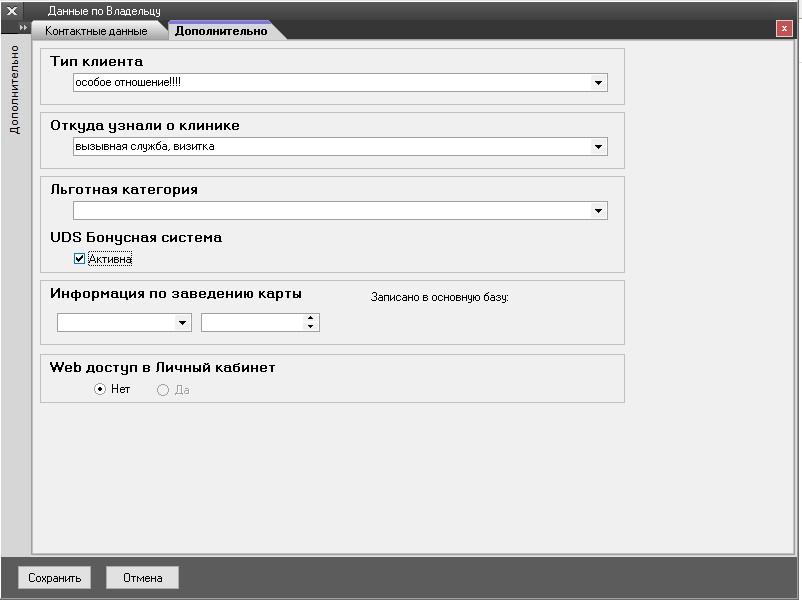Click the особое отношение!!!! client type field
The width and height of the screenshot is (802, 603).
[330, 83]
